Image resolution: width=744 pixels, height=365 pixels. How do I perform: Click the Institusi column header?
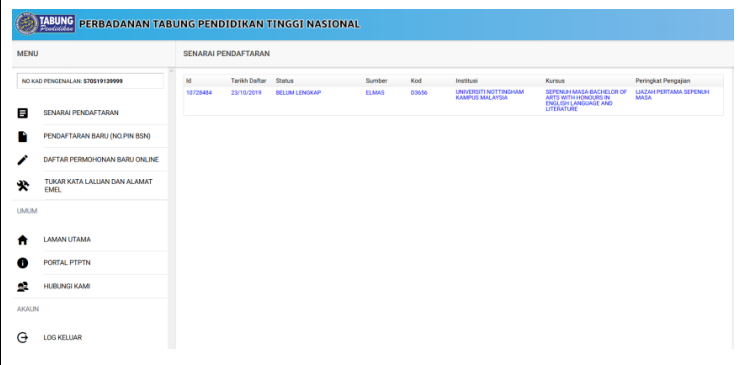pos(466,81)
